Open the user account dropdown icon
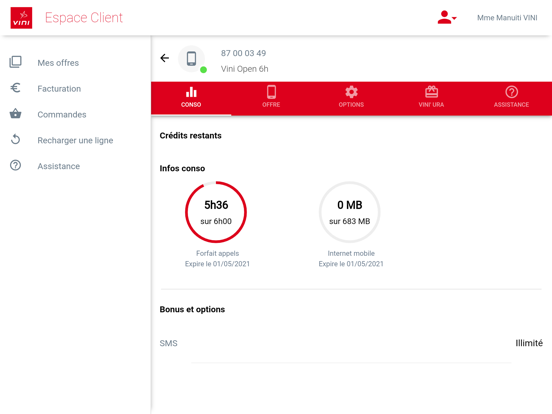The width and height of the screenshot is (552, 414). (x=447, y=17)
